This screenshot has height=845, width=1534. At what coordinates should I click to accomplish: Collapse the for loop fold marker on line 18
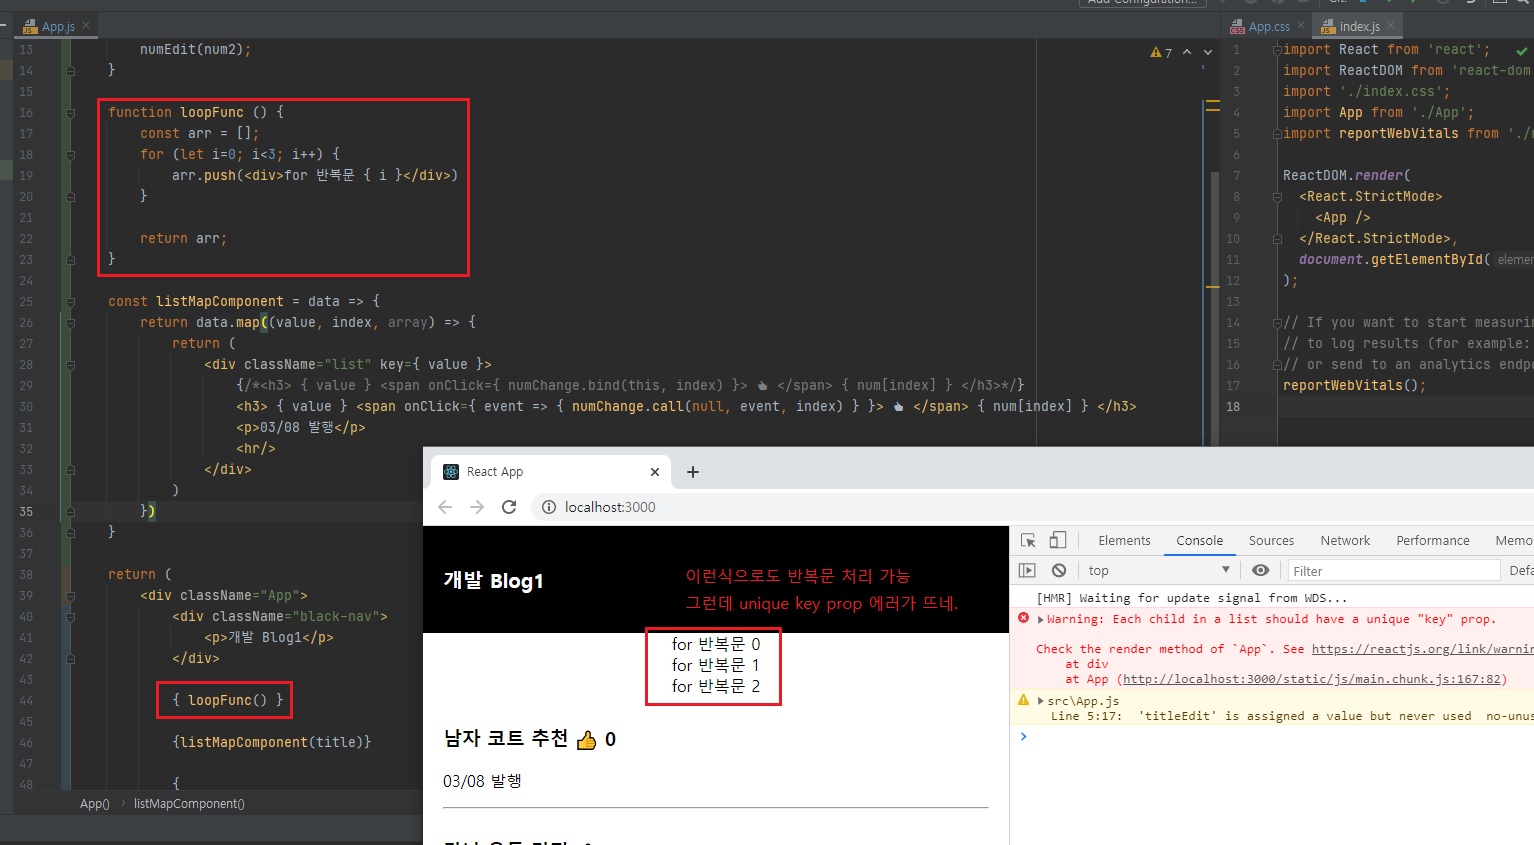70,155
